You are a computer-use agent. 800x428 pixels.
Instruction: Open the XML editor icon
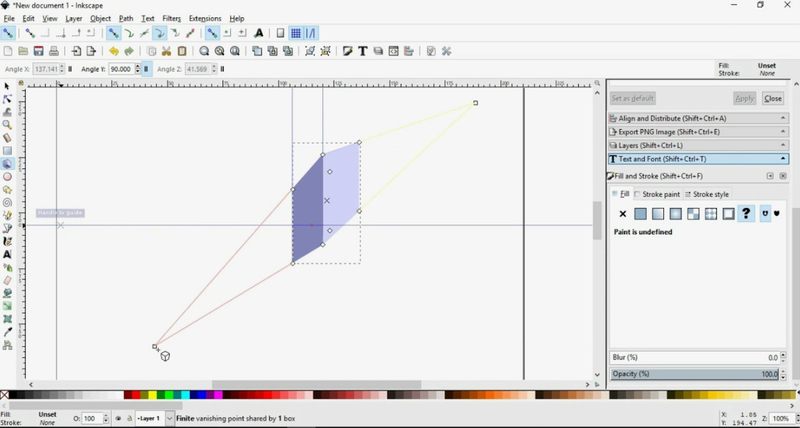coord(393,51)
